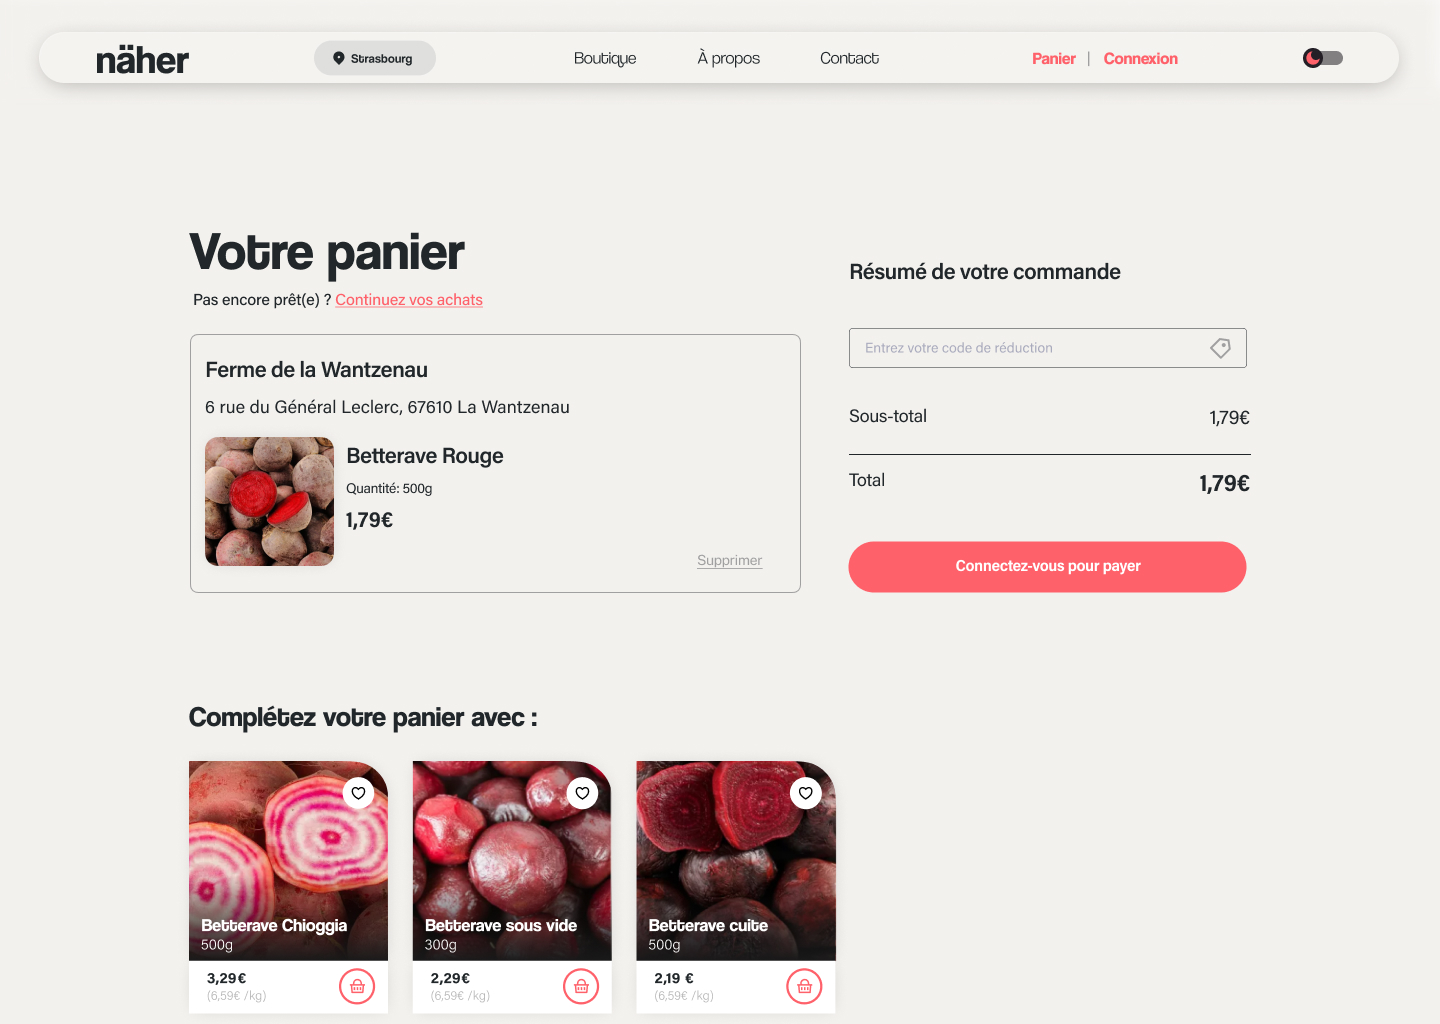Click the näher logo
This screenshot has width=1440, height=1024.
[x=142, y=60]
